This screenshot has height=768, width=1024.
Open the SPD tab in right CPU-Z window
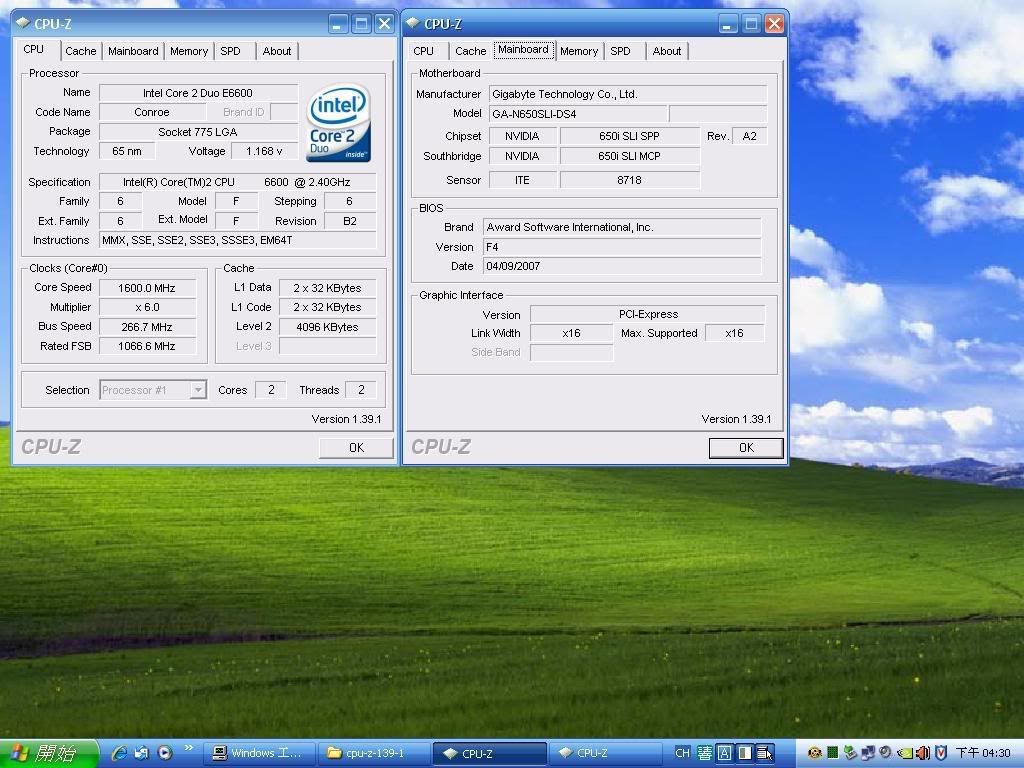tap(620, 51)
